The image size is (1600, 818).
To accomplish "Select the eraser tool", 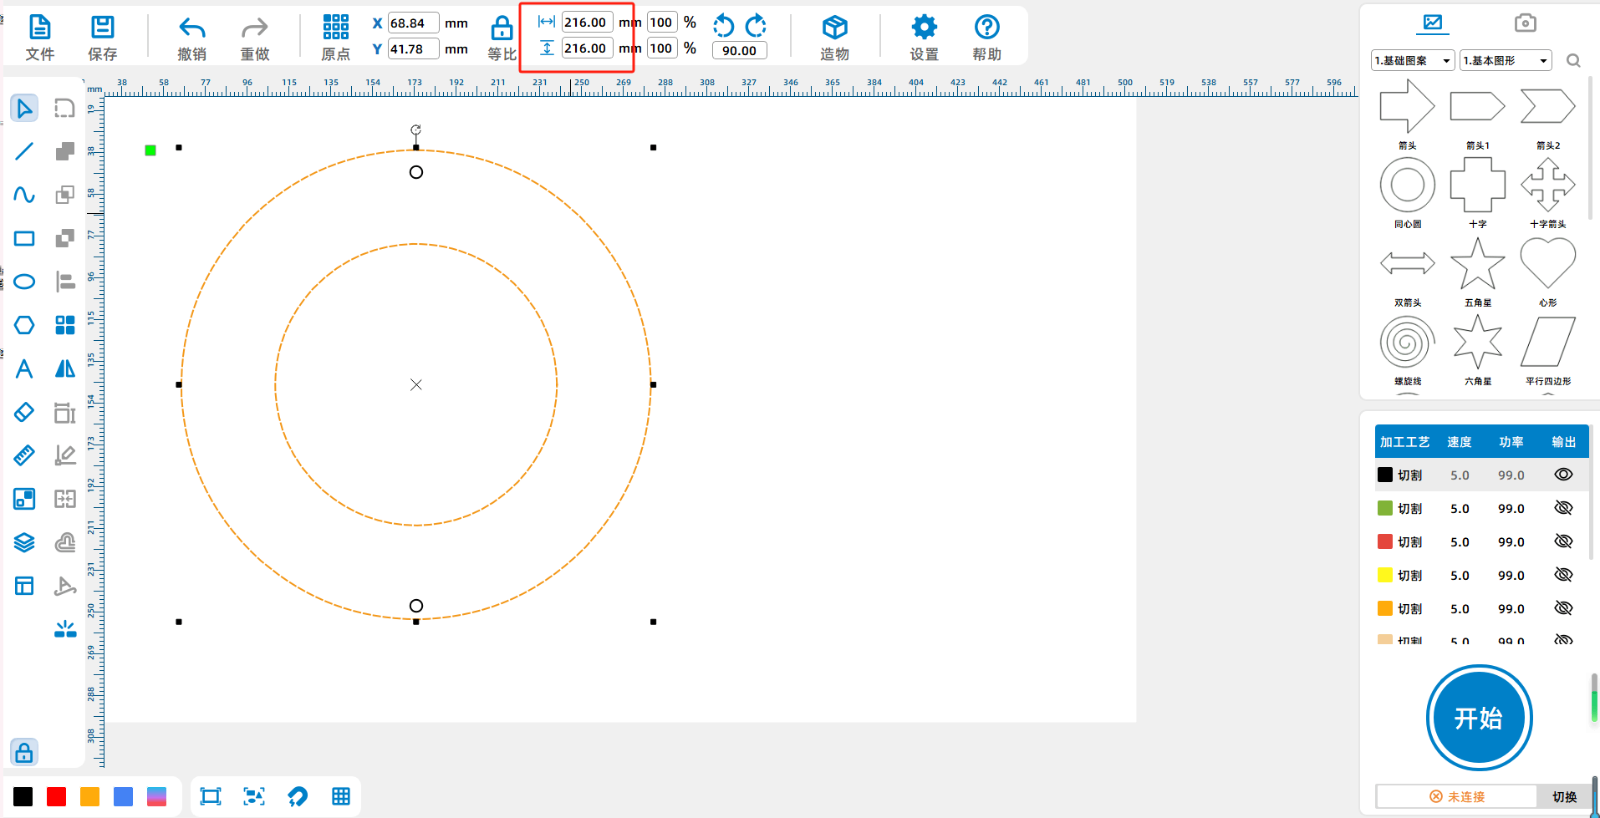I will [24, 412].
